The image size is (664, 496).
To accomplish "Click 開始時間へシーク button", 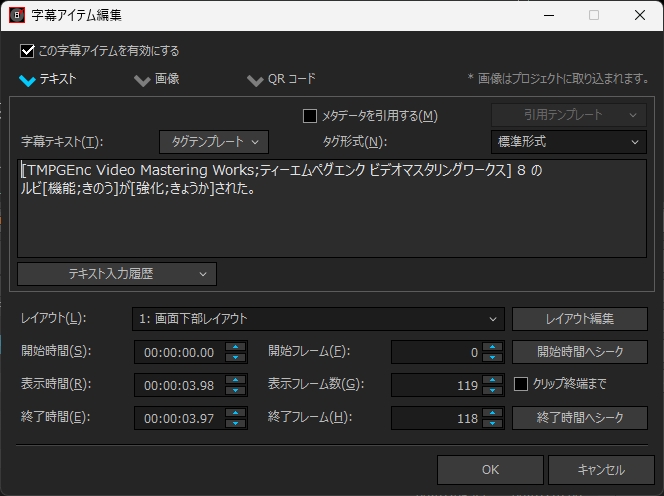I will pos(580,352).
